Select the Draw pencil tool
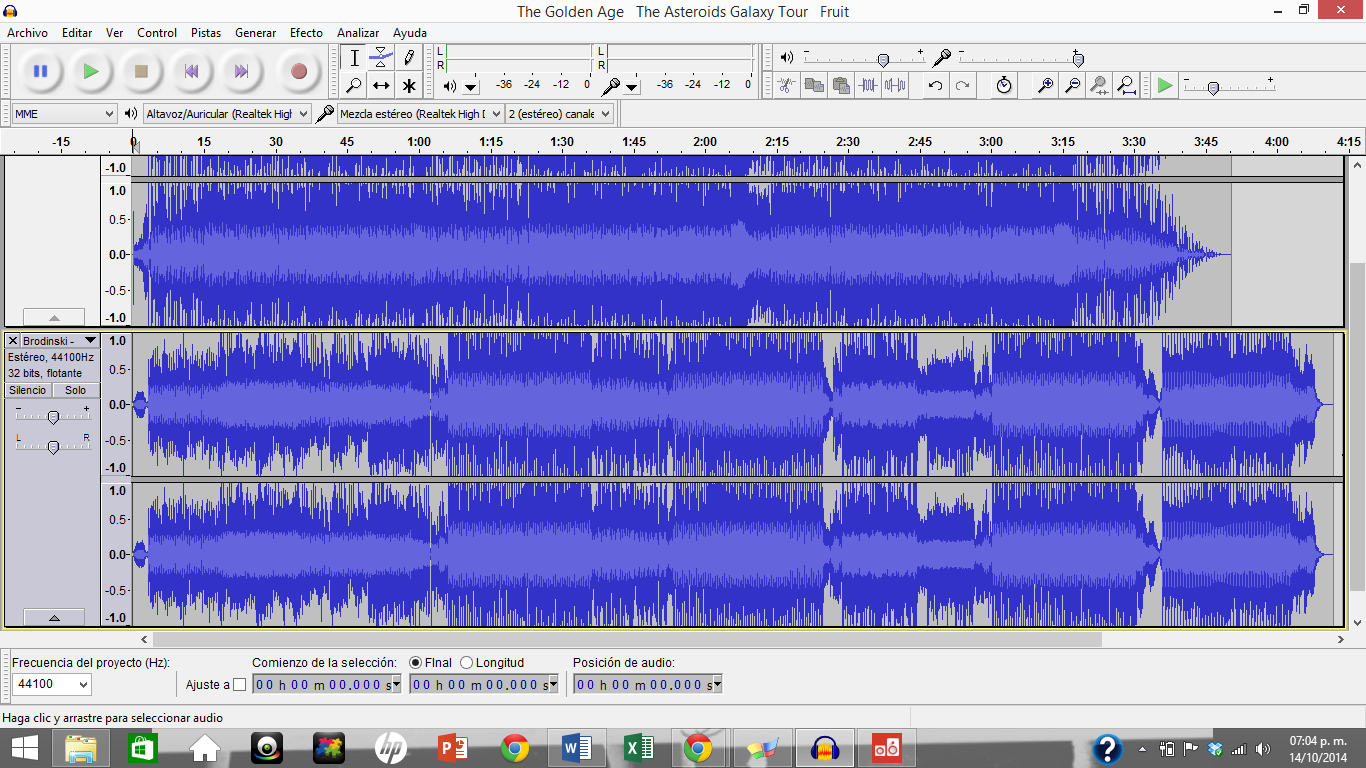The width and height of the screenshot is (1366, 768). click(408, 58)
